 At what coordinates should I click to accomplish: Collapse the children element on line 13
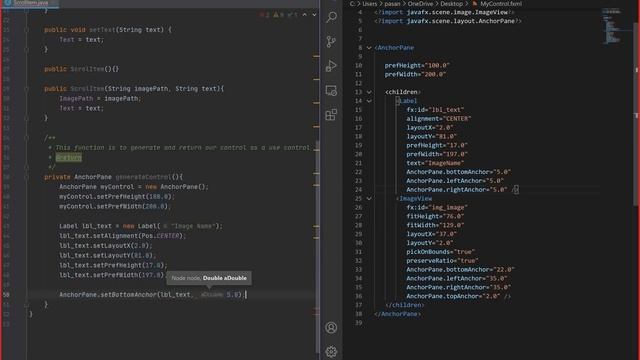click(x=369, y=92)
